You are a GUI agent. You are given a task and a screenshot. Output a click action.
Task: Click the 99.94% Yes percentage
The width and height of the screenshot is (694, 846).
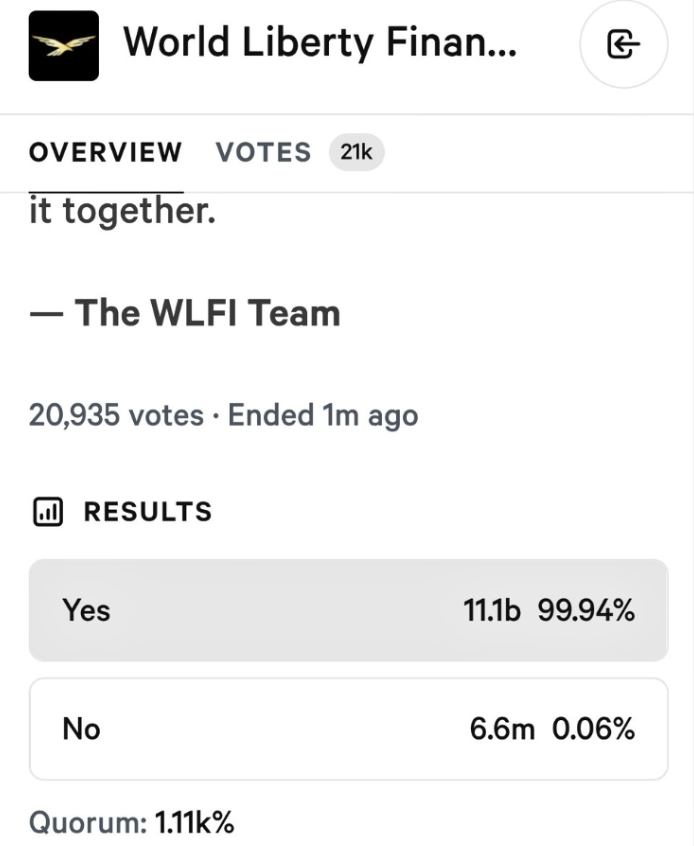[586, 610]
